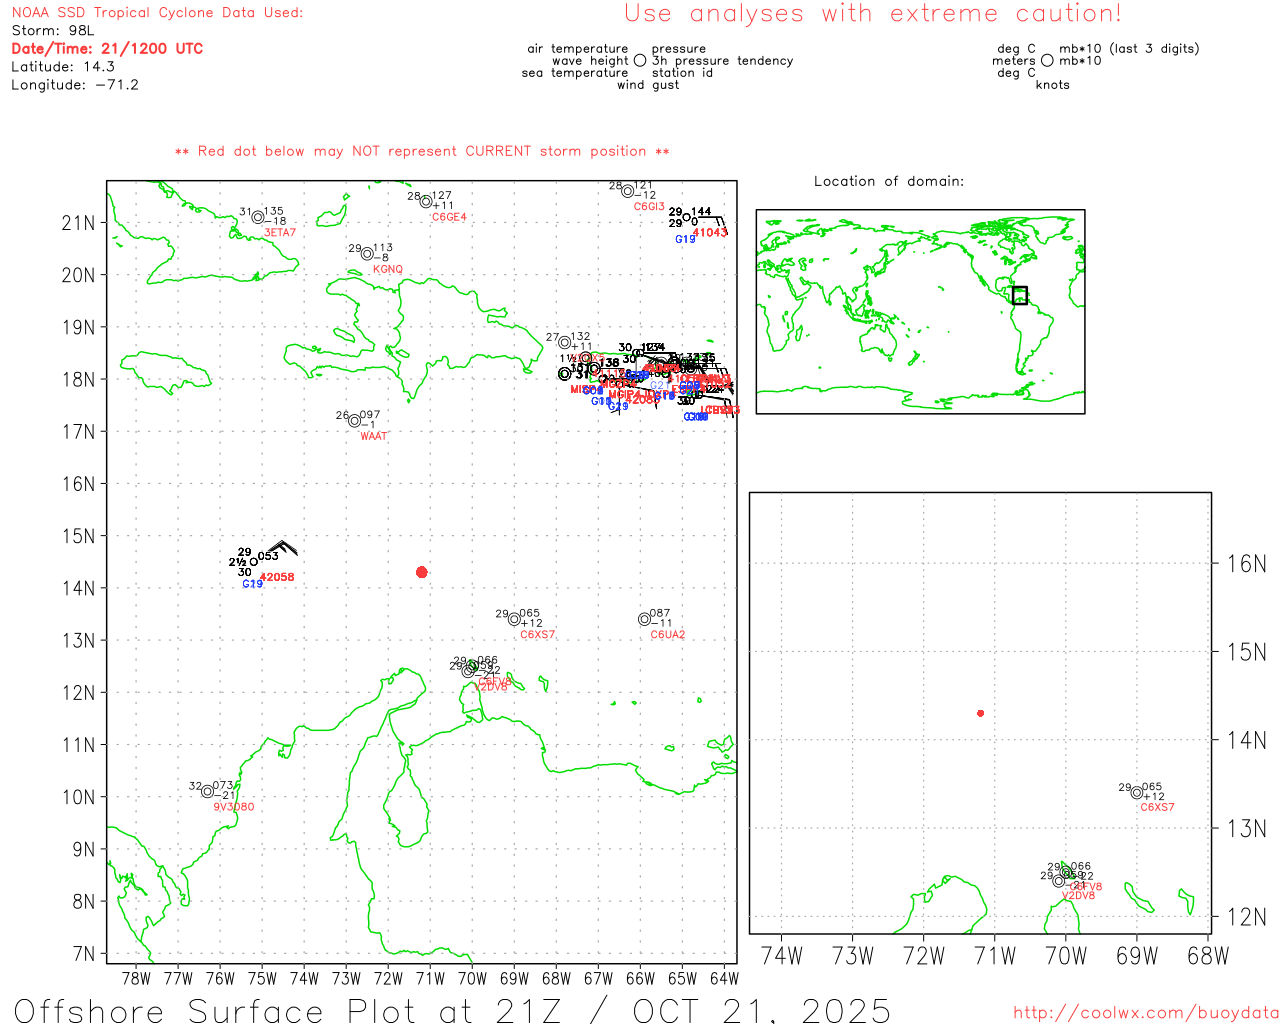Select the Storm: 98L text

tap(53, 30)
